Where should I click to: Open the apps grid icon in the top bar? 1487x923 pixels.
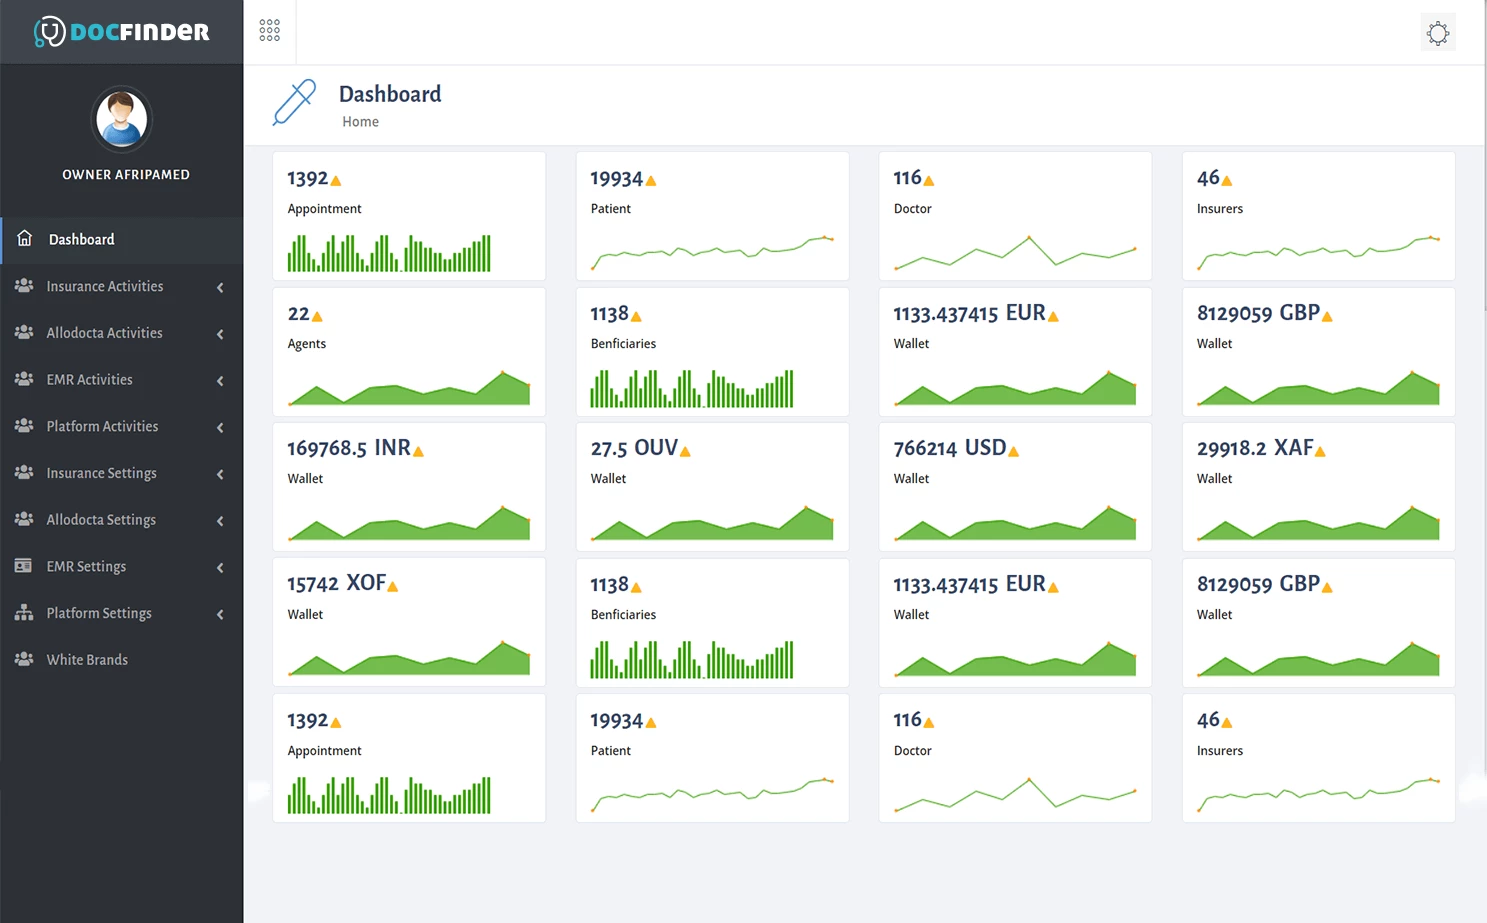coord(269,30)
